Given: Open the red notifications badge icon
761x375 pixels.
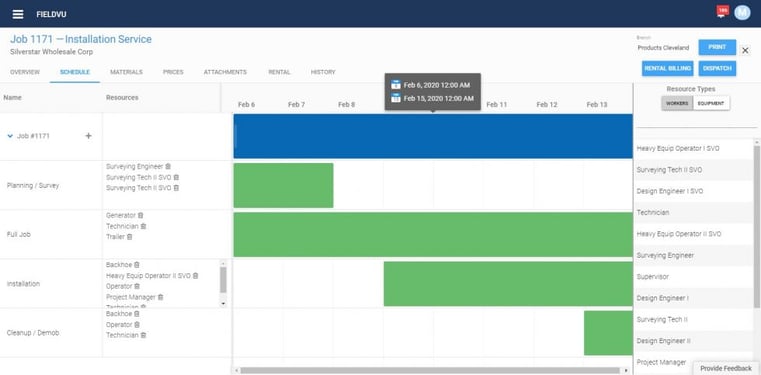Looking at the screenshot, I should [x=723, y=11].
